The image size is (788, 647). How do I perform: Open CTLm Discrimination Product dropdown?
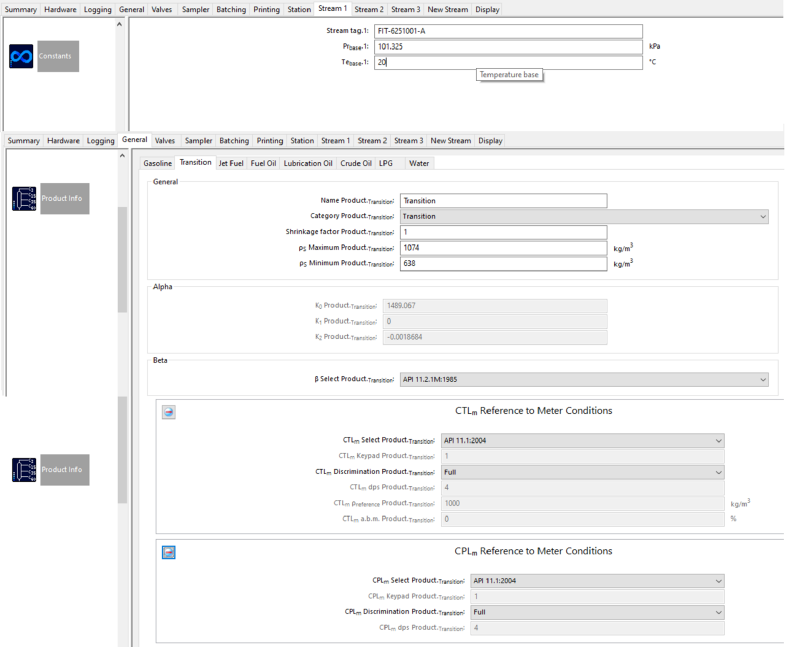pyautogui.click(x=583, y=473)
